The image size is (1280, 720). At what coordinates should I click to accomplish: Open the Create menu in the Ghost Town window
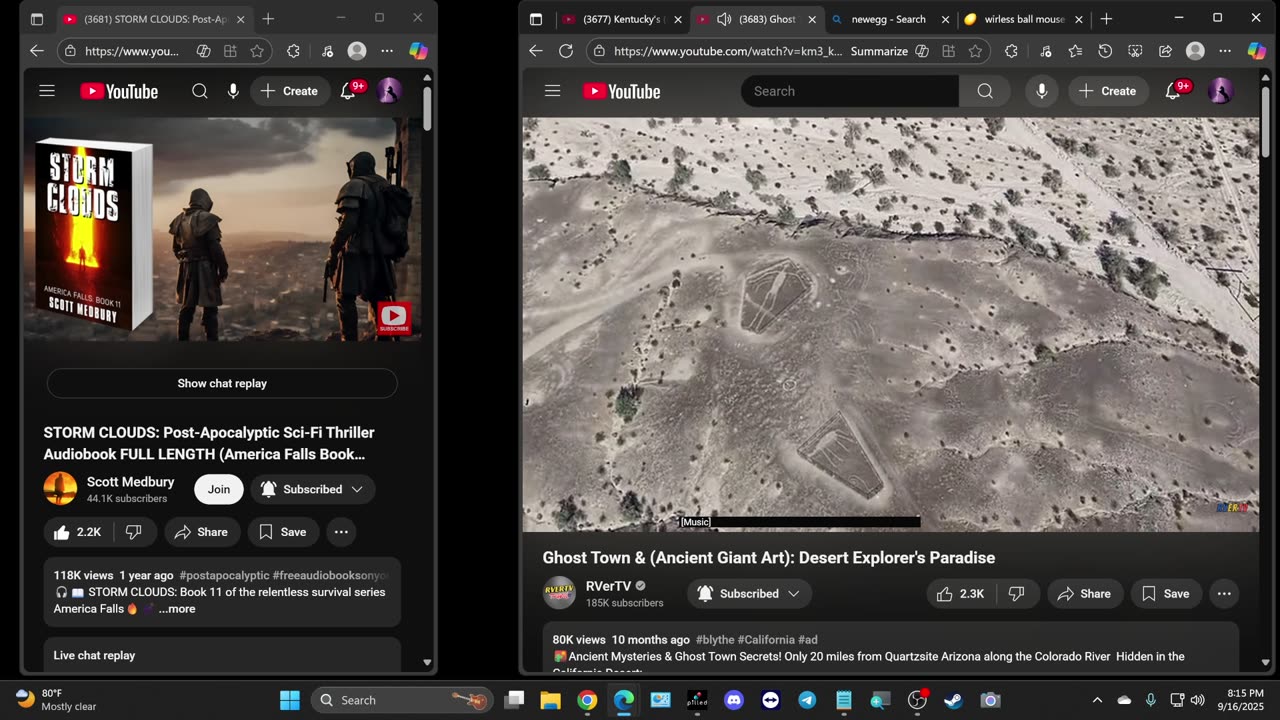click(x=1109, y=91)
